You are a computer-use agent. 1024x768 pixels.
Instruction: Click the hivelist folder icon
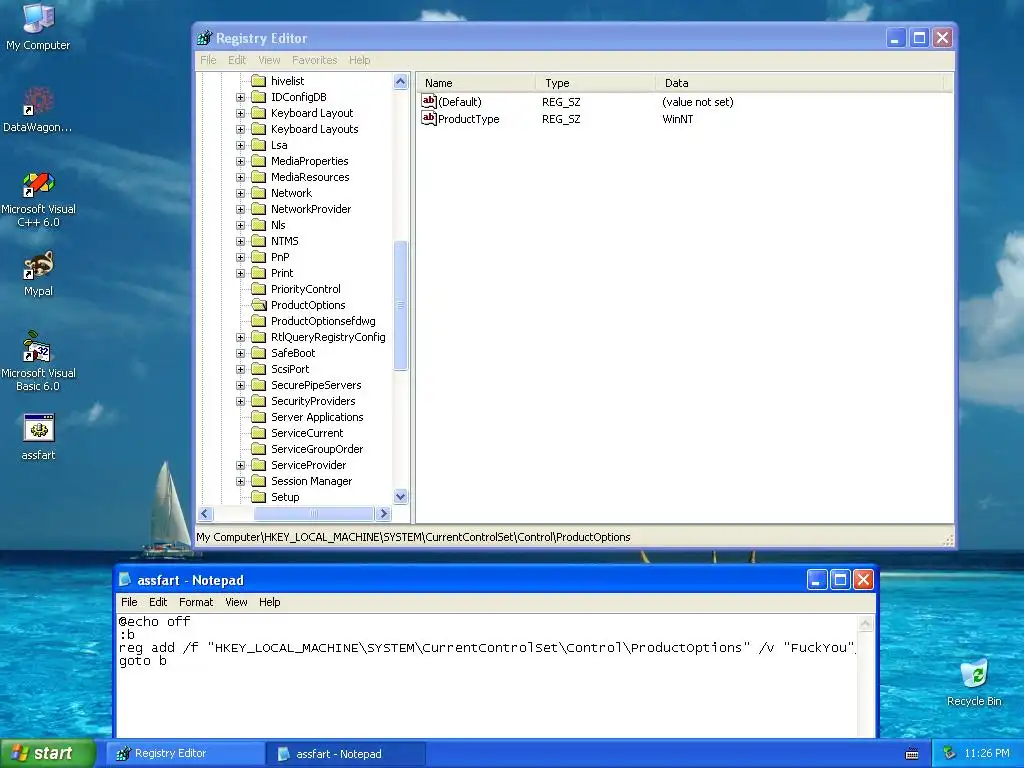[x=259, y=81]
